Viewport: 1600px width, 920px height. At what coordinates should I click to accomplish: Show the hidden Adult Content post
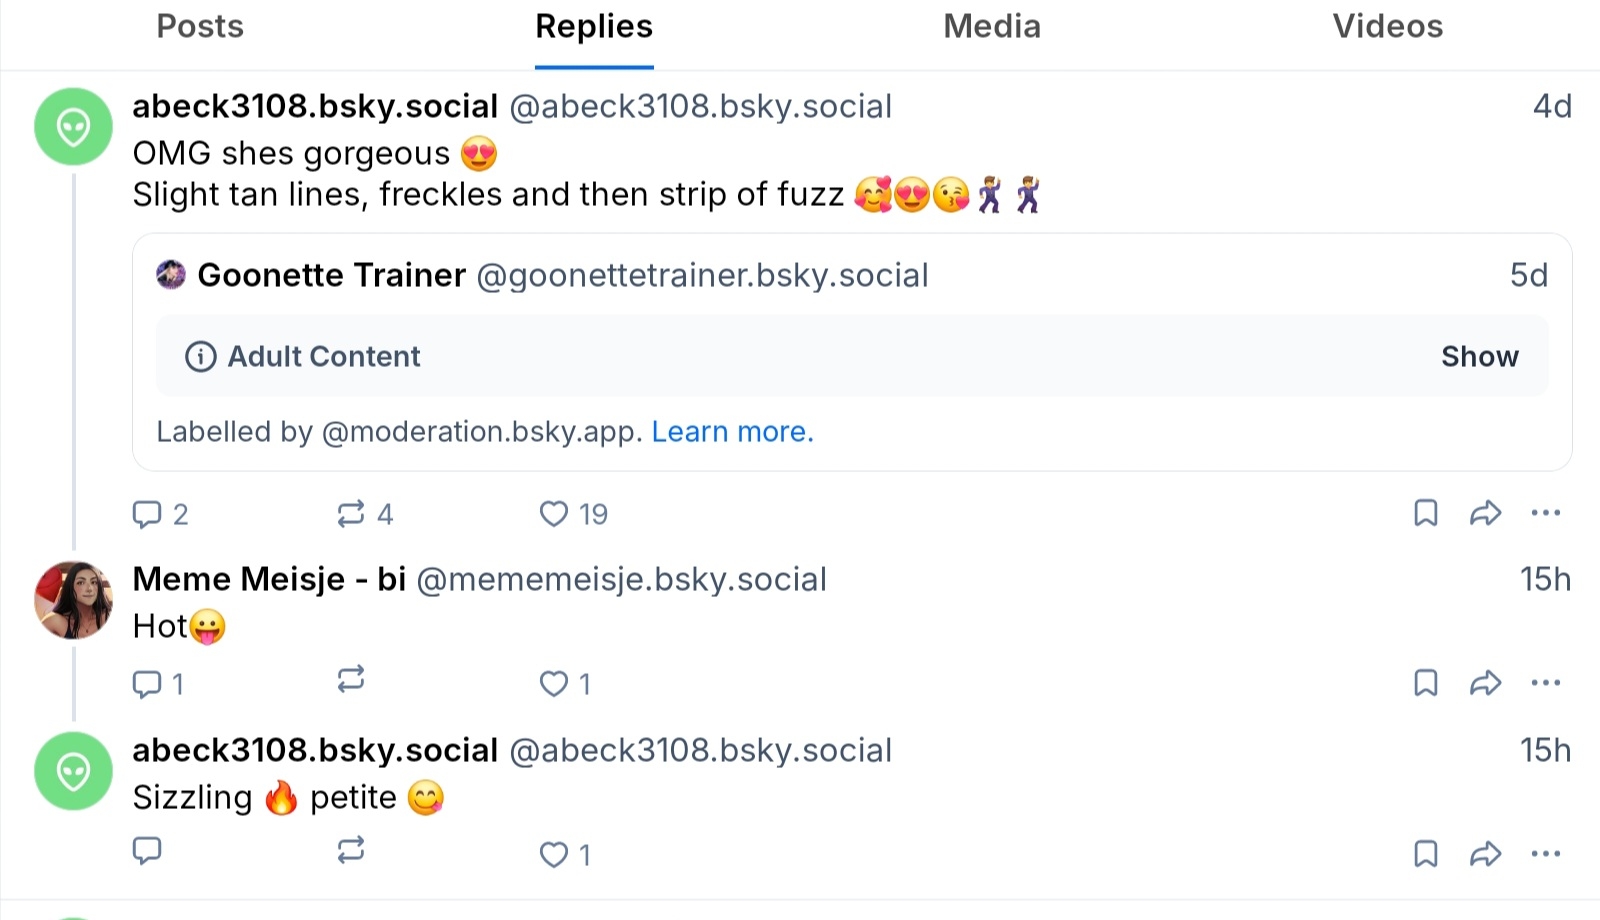click(x=1479, y=357)
